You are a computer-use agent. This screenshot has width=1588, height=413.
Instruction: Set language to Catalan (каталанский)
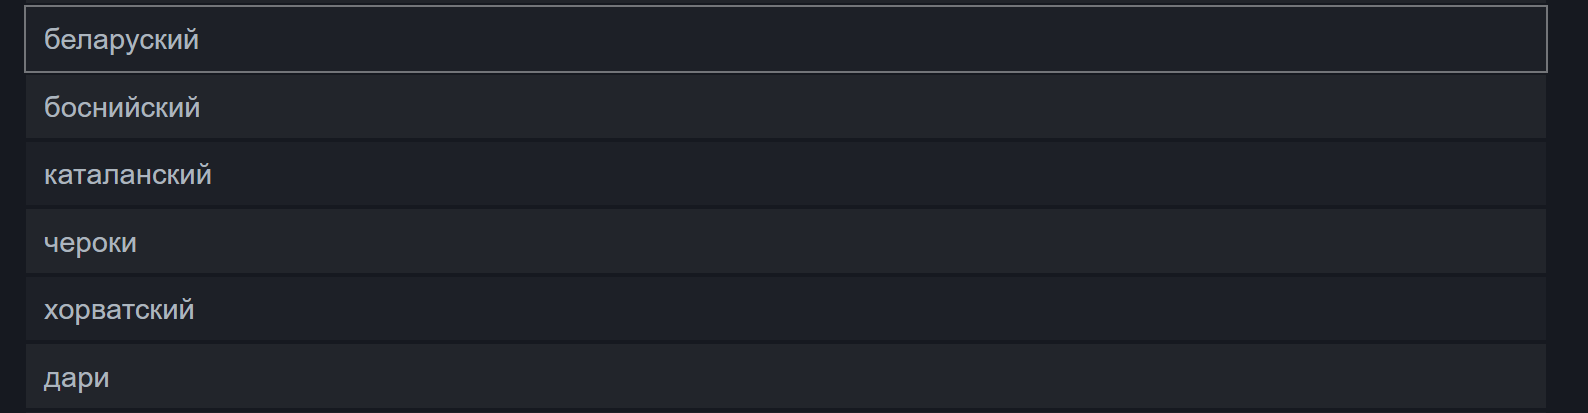click(x=128, y=175)
